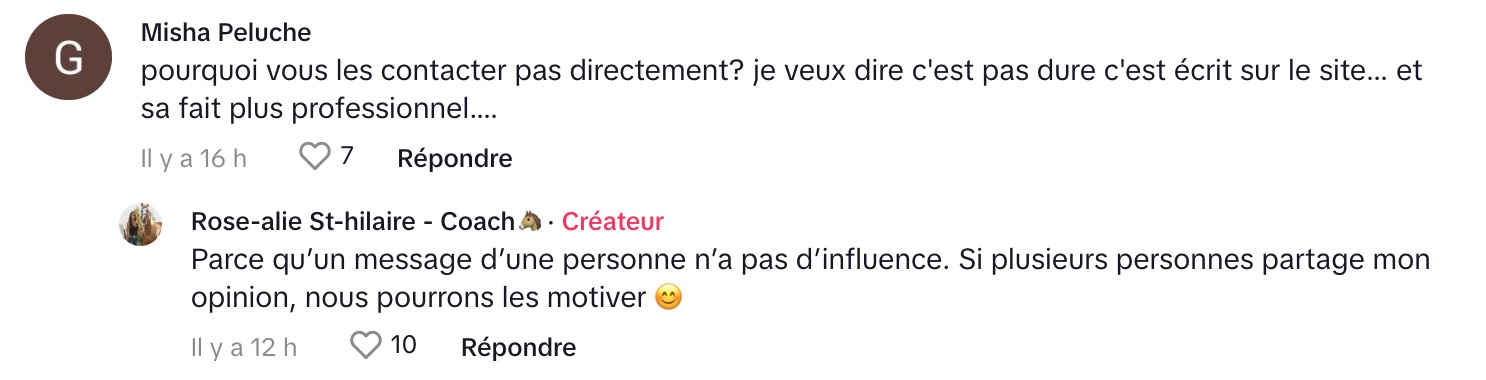This screenshot has height=380, width=1486.
Task: Open Rose-alie St-hilaire - Coach username
Action: [x=353, y=221]
